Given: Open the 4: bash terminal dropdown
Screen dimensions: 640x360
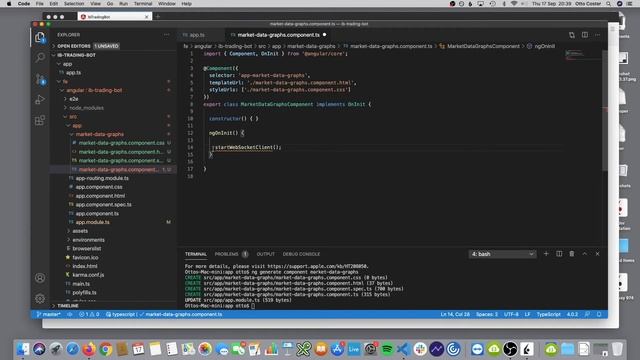Looking at the screenshot, I should [x=502, y=254].
